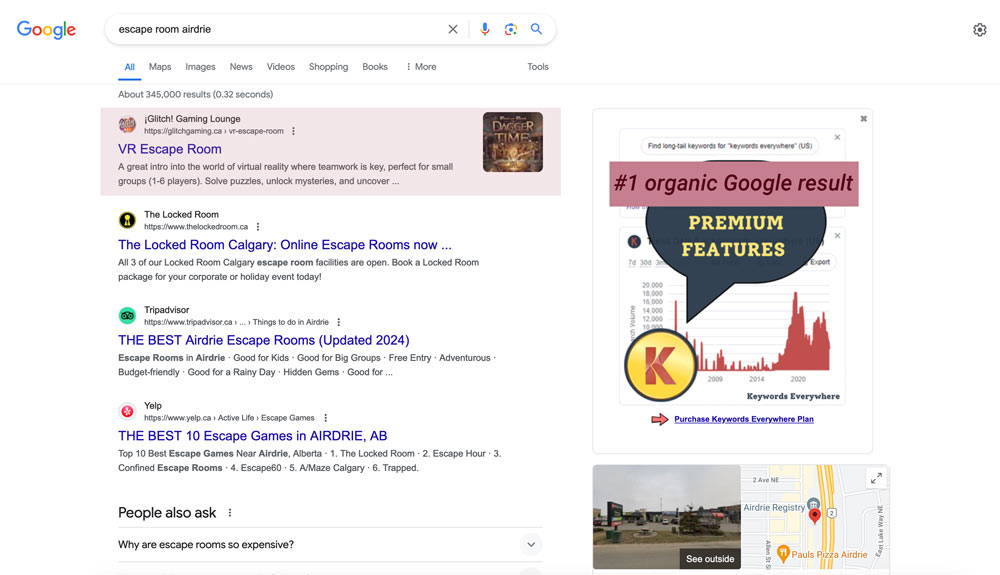Switch to the Maps tab
This screenshot has height=575, width=1000.
pyautogui.click(x=159, y=67)
